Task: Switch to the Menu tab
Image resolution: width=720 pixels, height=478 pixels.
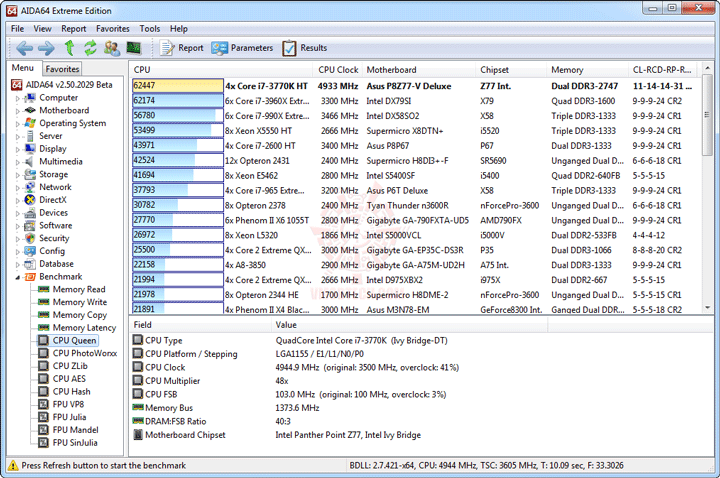Action: pyautogui.click(x=23, y=68)
